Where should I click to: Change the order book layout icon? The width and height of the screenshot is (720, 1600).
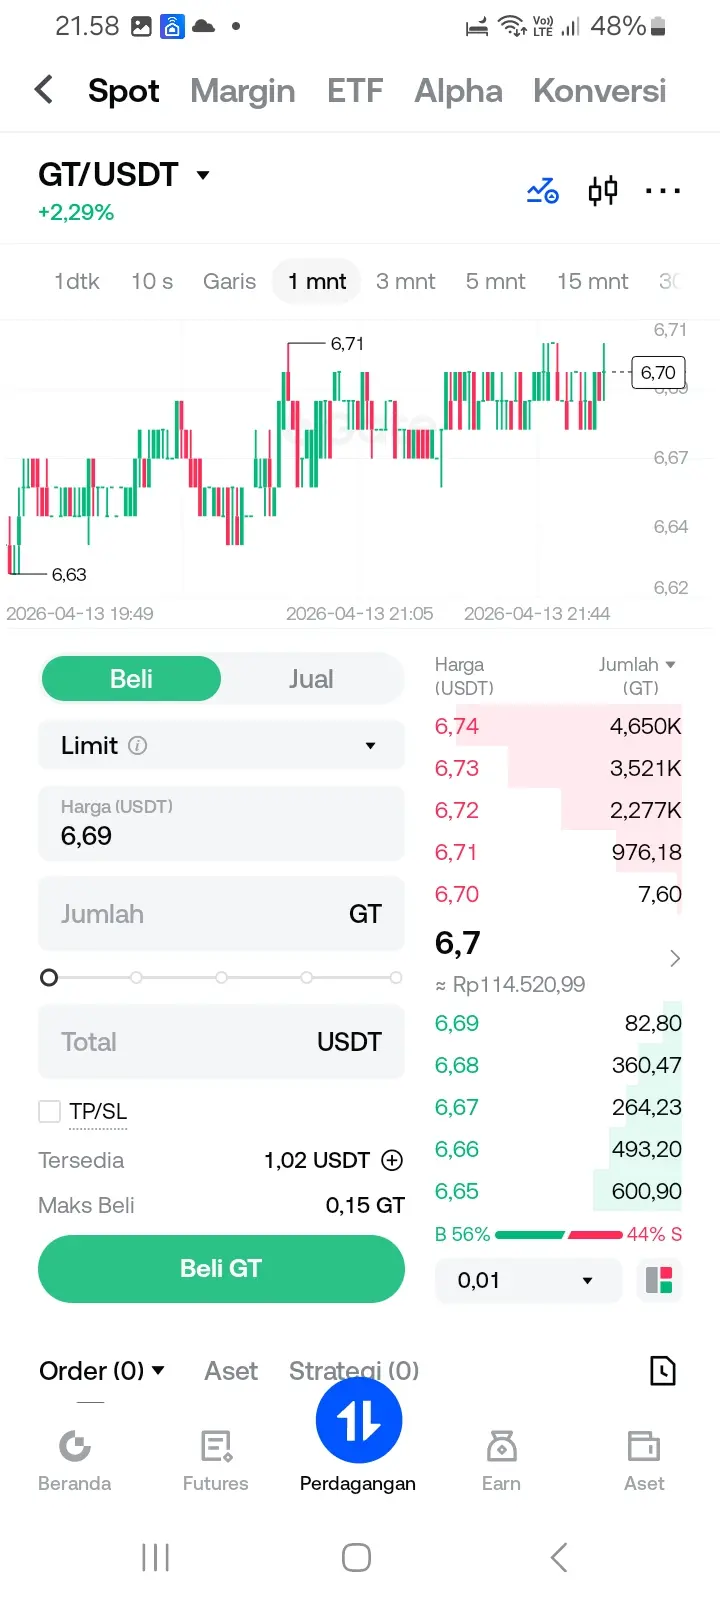(659, 1280)
